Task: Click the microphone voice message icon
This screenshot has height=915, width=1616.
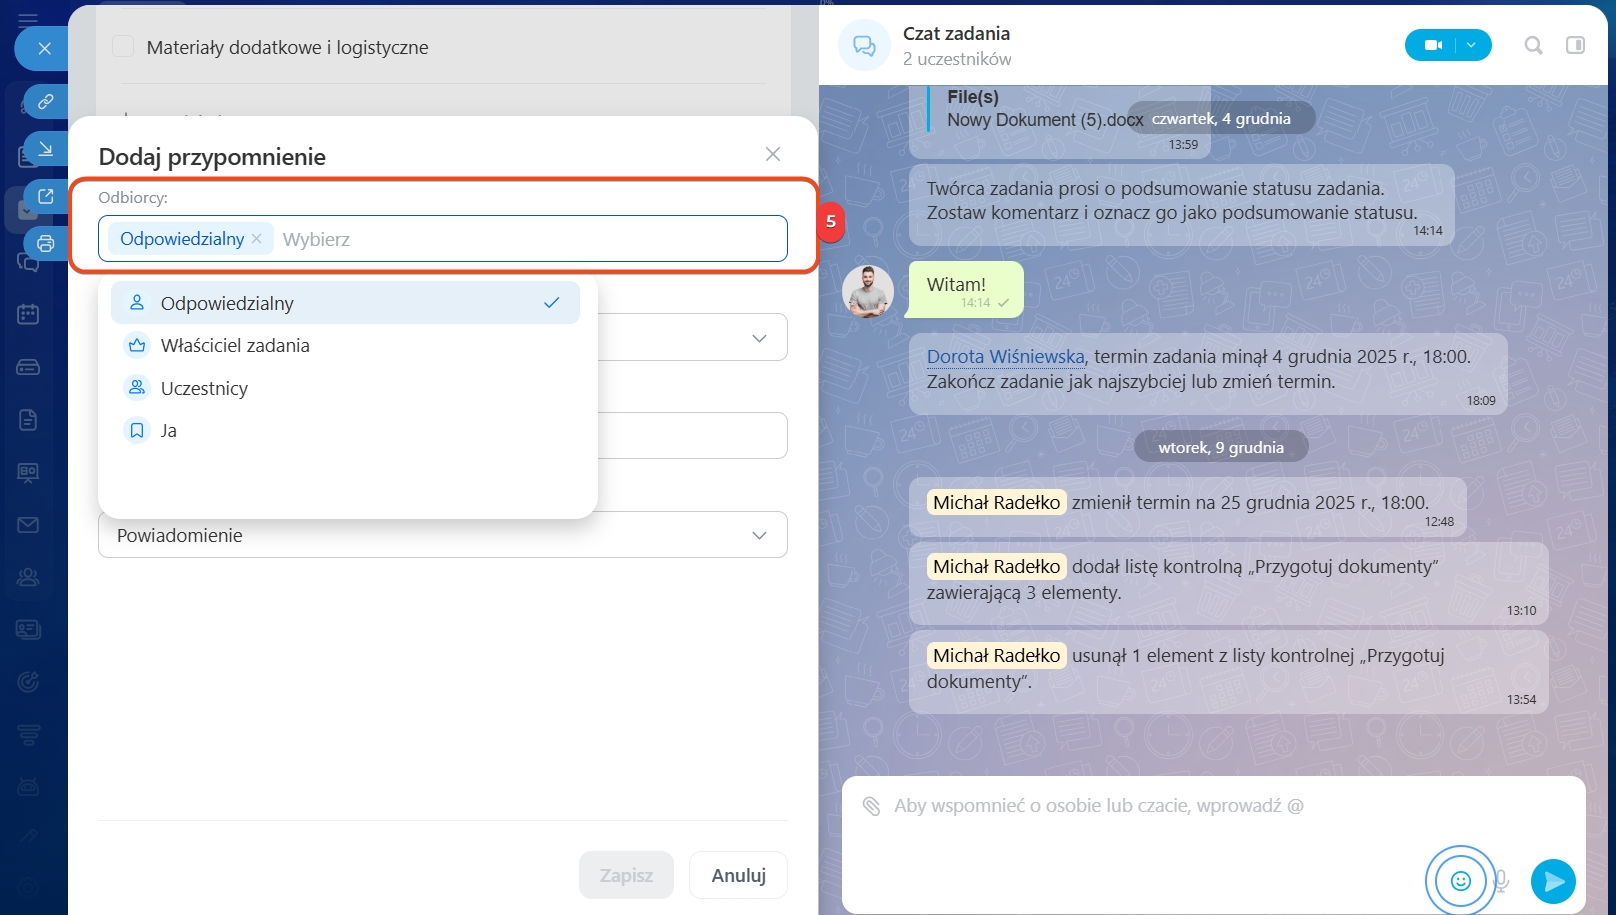Action: 1501,881
